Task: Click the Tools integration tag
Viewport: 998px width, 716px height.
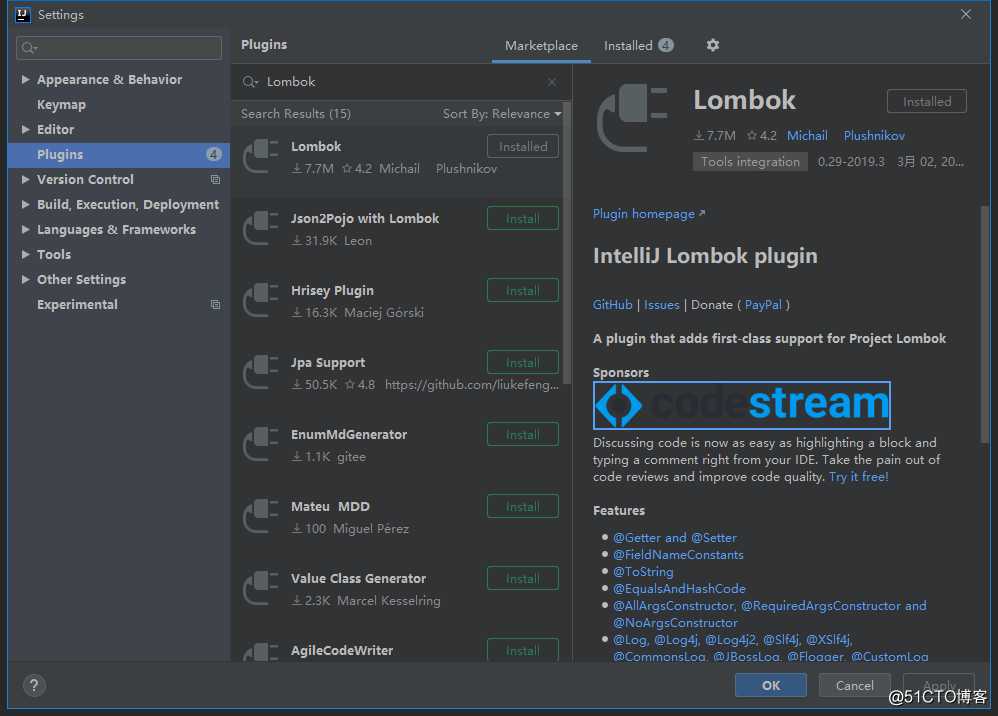Action: pos(750,162)
